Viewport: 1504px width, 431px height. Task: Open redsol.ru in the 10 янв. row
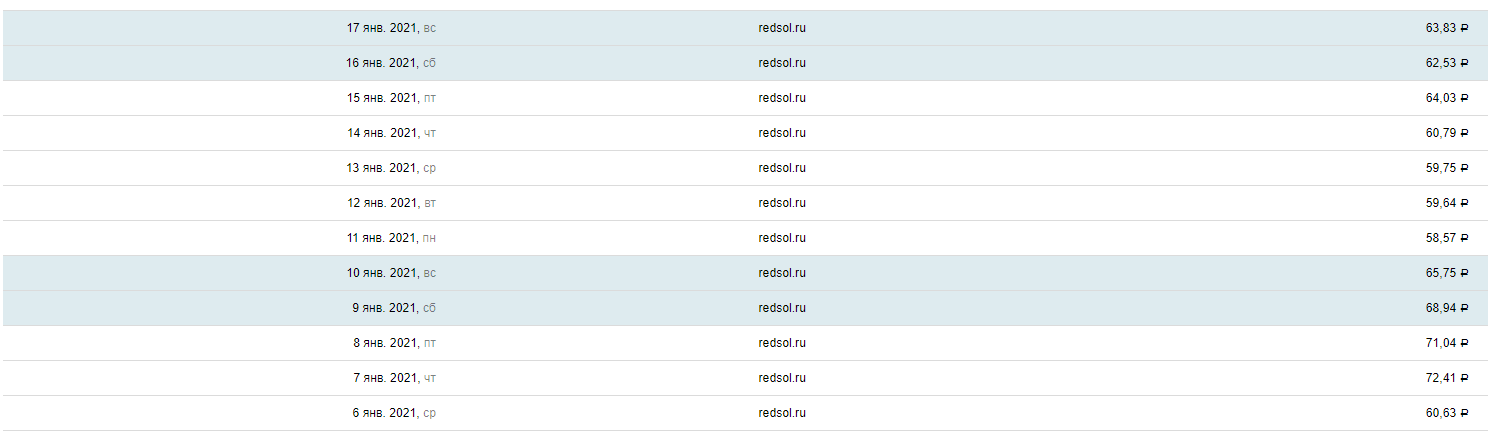point(782,273)
